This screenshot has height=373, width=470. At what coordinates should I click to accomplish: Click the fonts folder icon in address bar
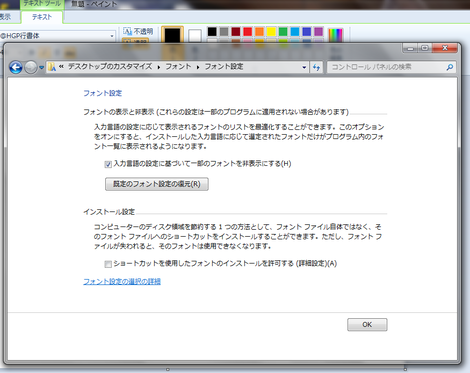pos(52,67)
